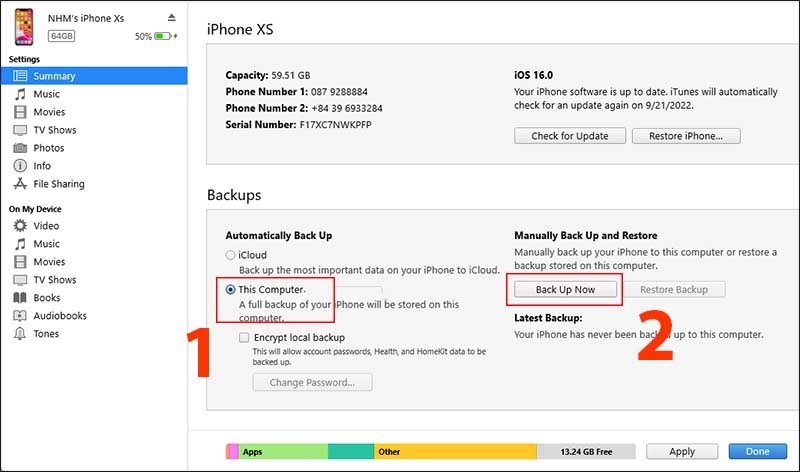This screenshot has height=472, width=800.
Task: Click the Check for Update button
Action: tap(569, 136)
